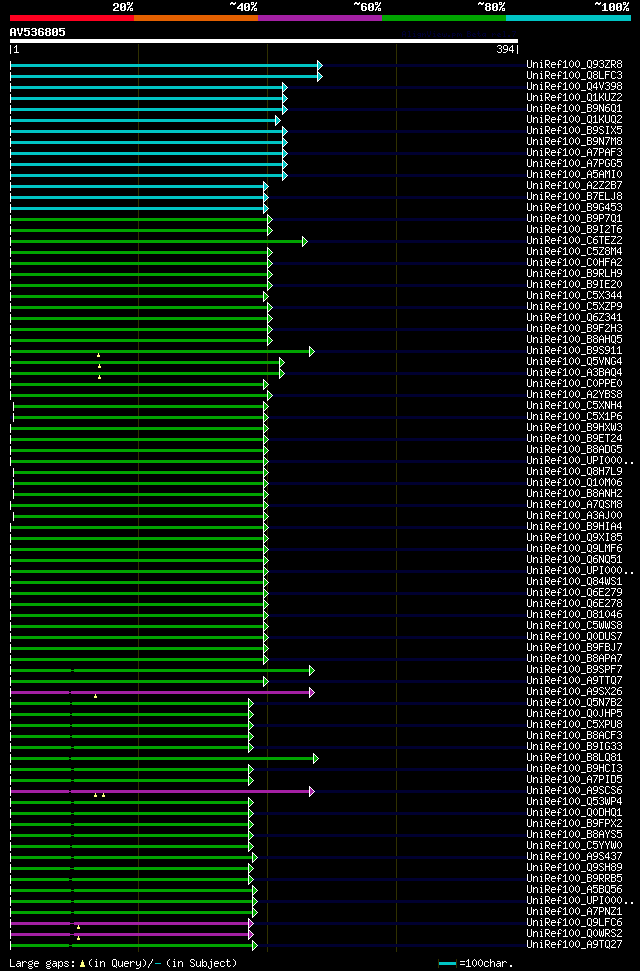
Task: Click the yellow gap marker under UniRef100_Q9LFC6 bar
Action: (78, 927)
